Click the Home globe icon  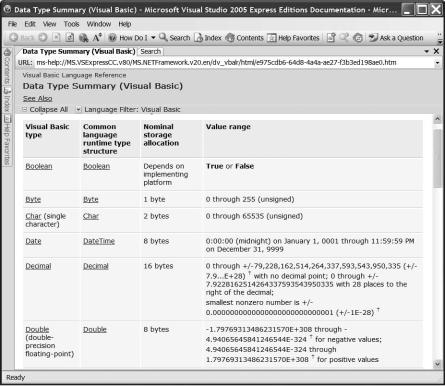tap(83, 38)
